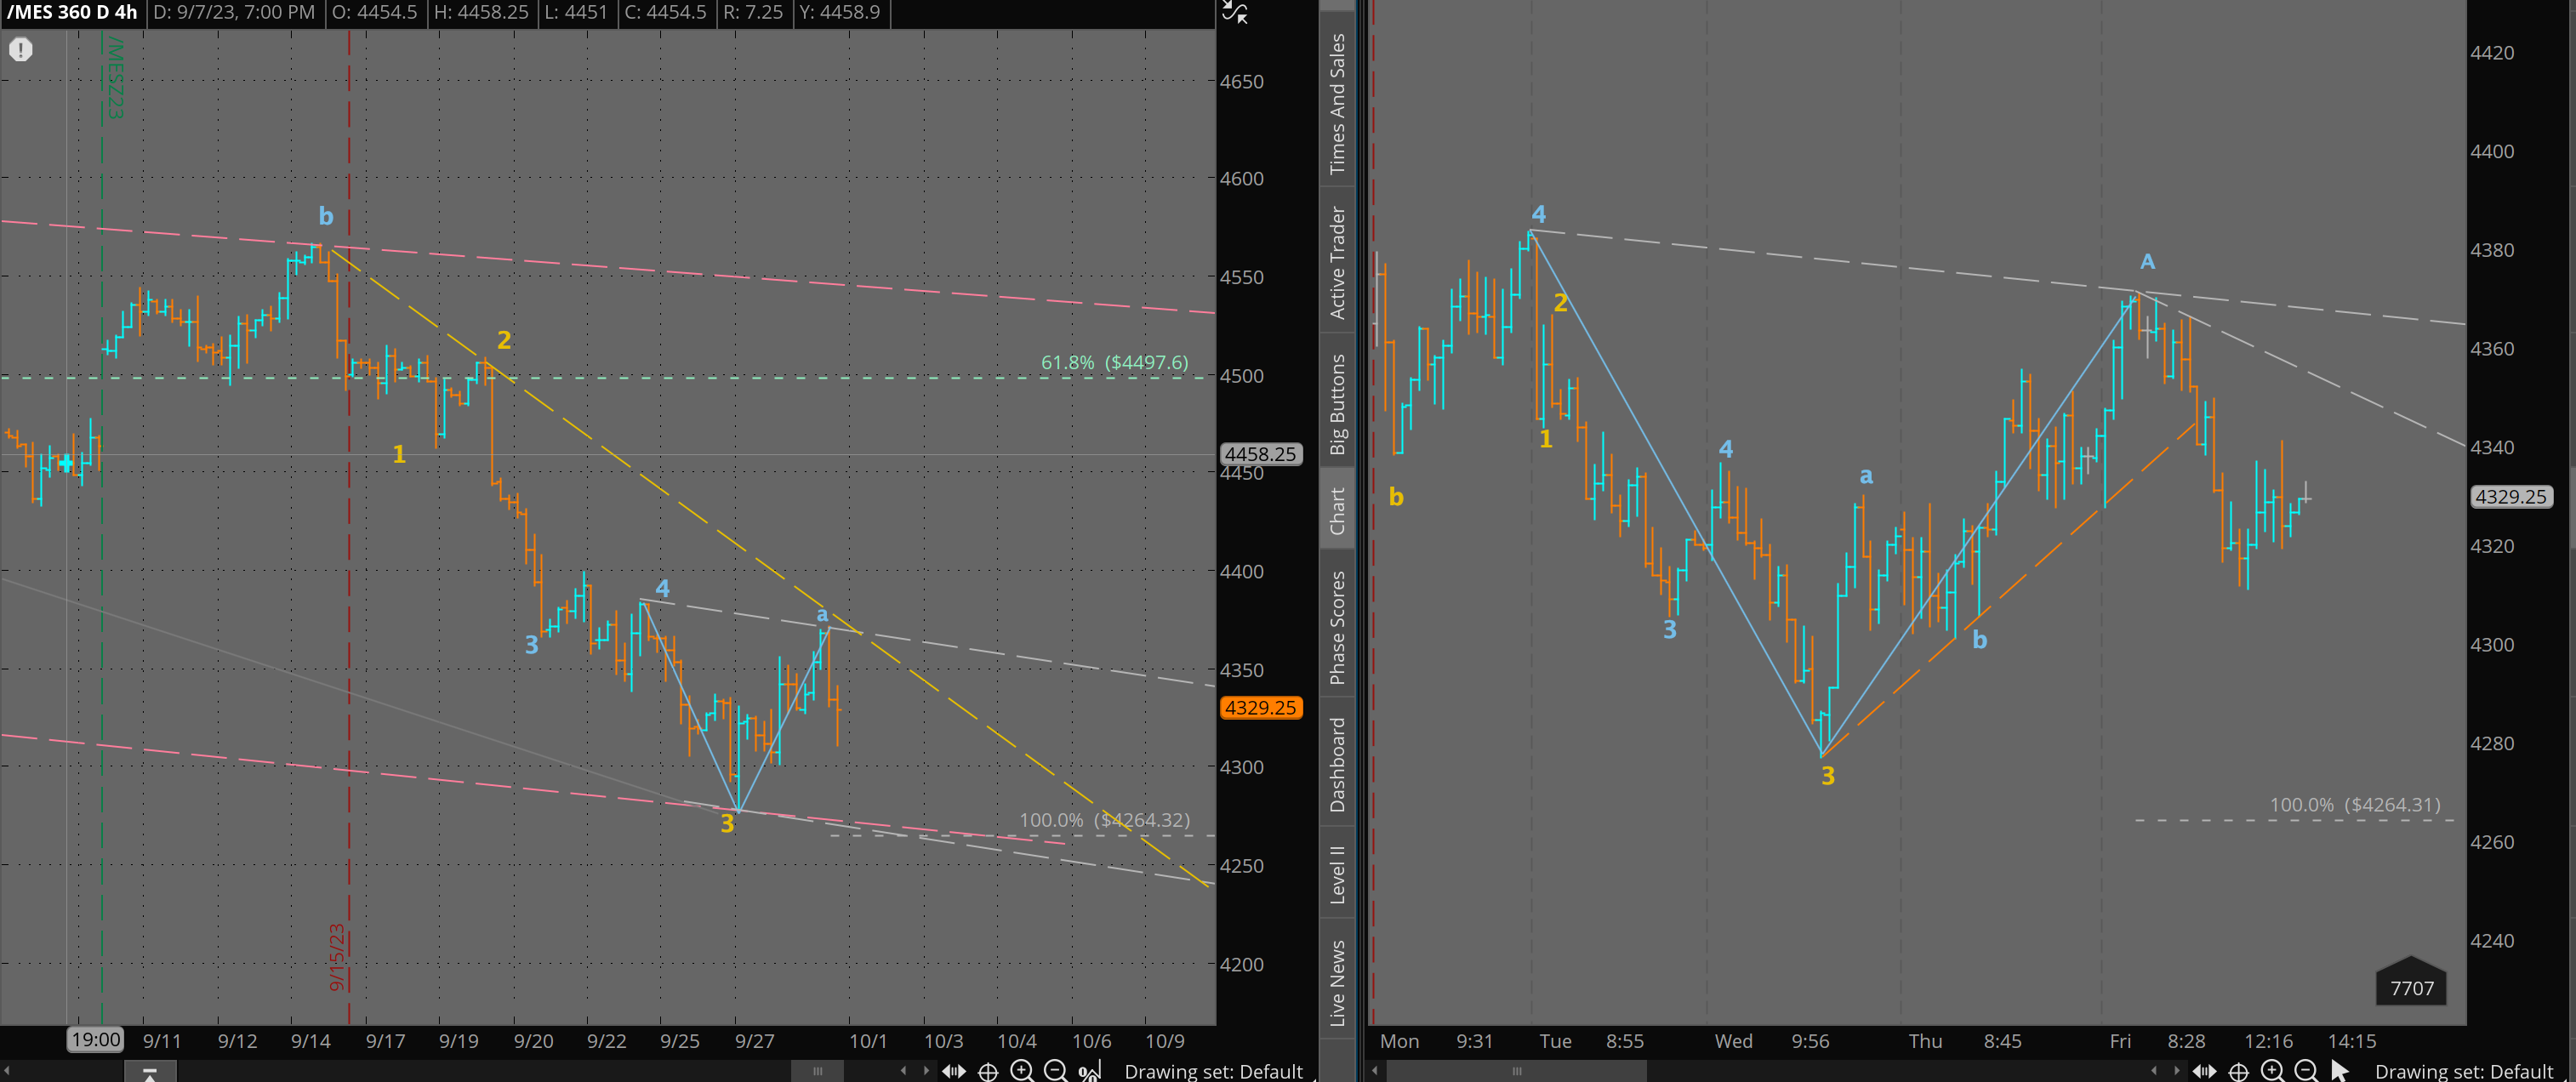Click the R: 7.25 range value
Screen dimensions: 2576x1082
[x=753, y=13]
